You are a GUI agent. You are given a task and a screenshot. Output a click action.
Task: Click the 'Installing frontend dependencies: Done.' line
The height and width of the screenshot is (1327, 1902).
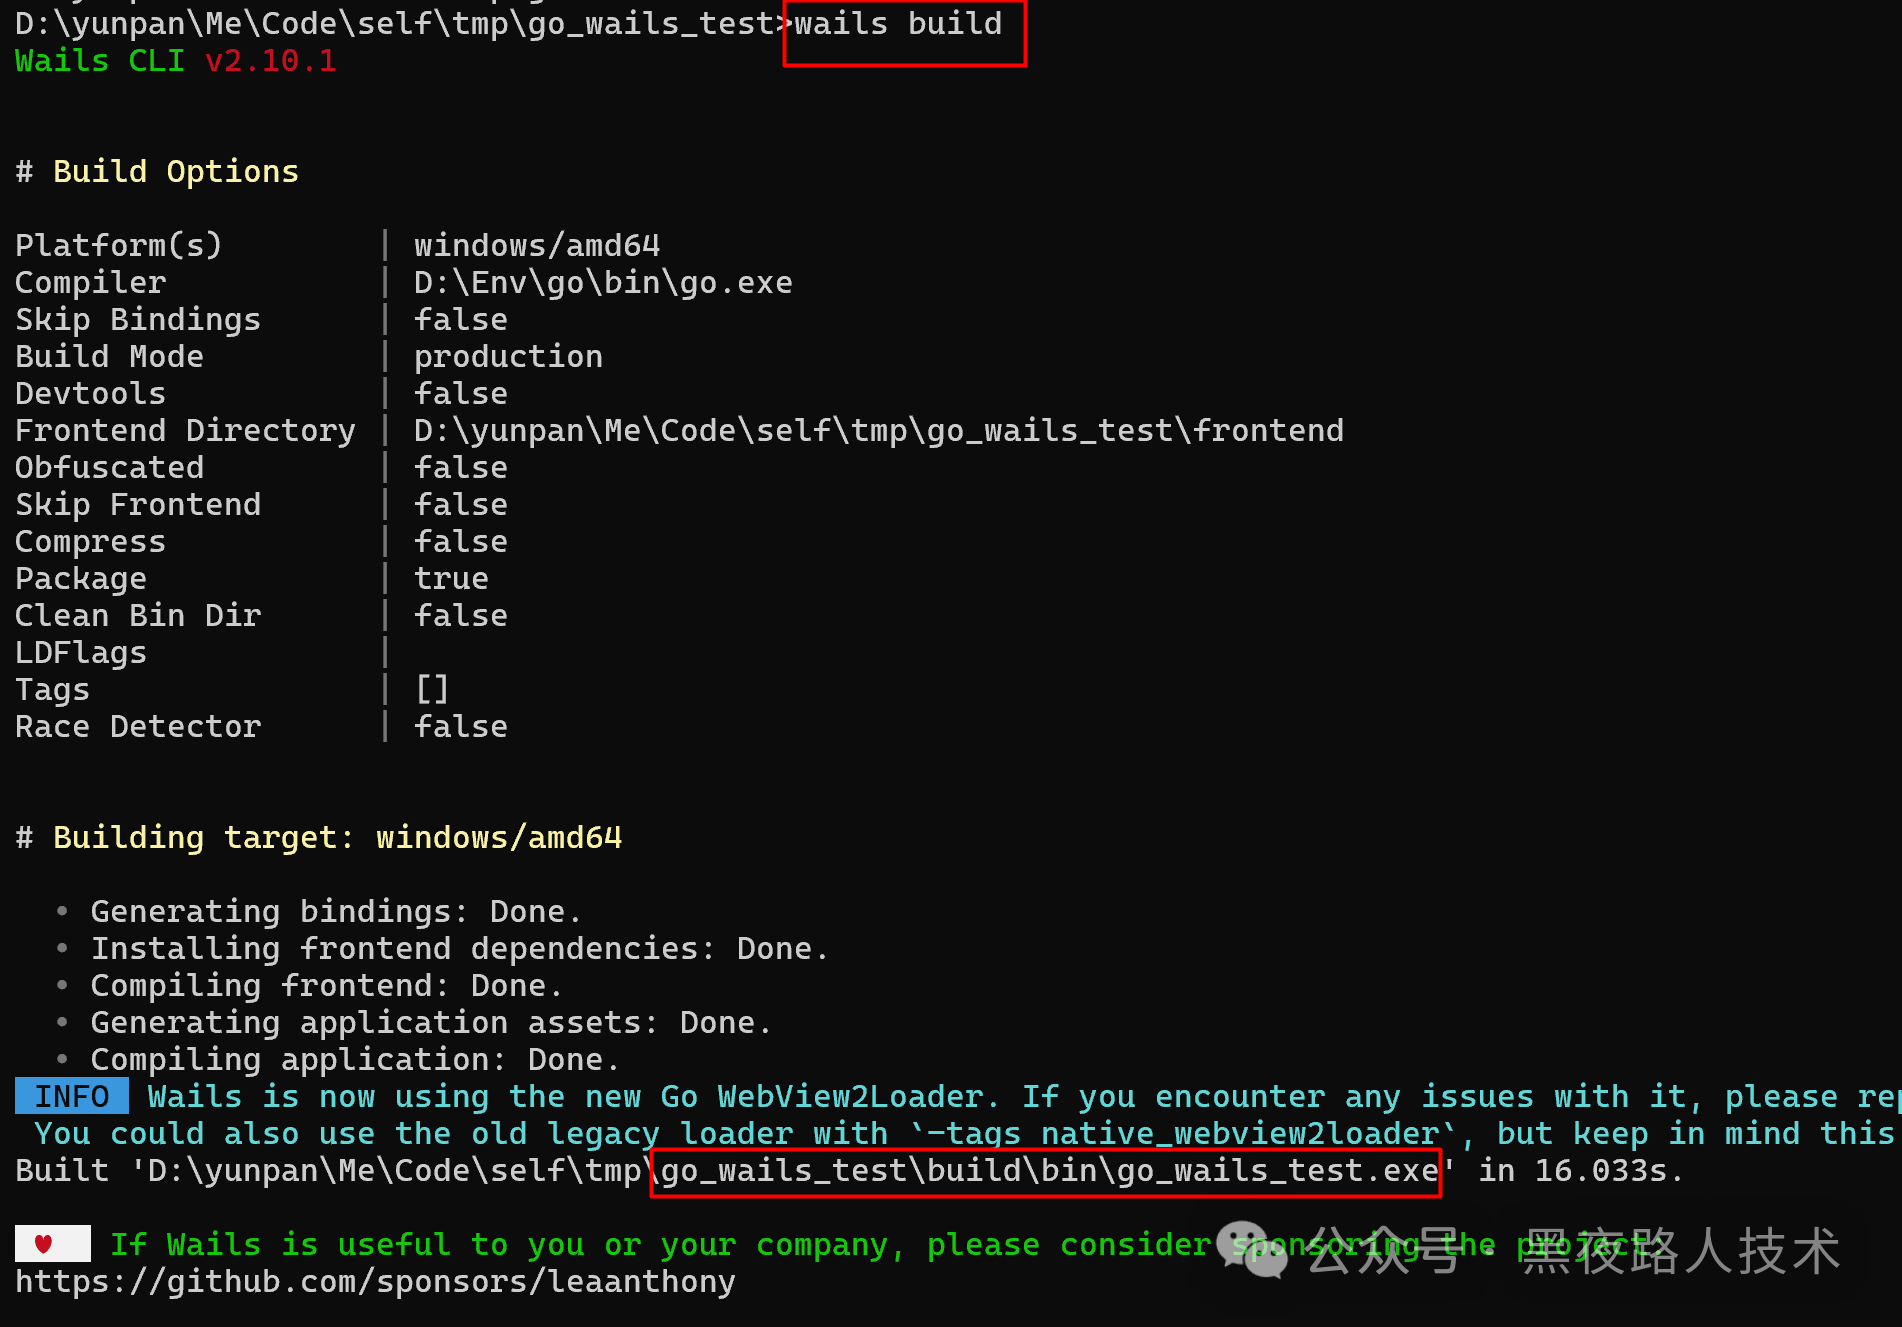point(460,949)
